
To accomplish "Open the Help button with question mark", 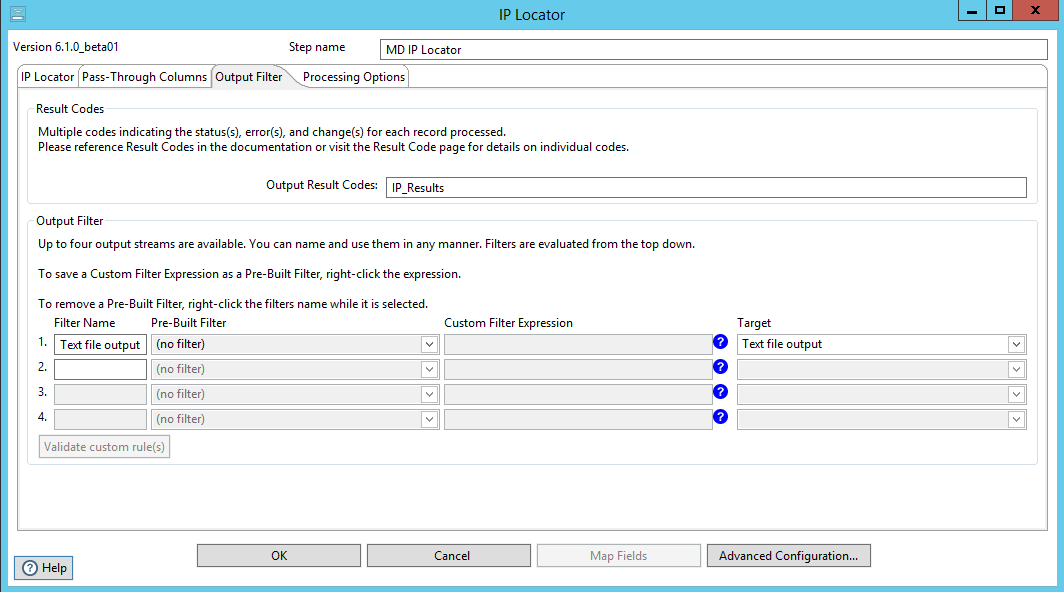I will (43, 567).
